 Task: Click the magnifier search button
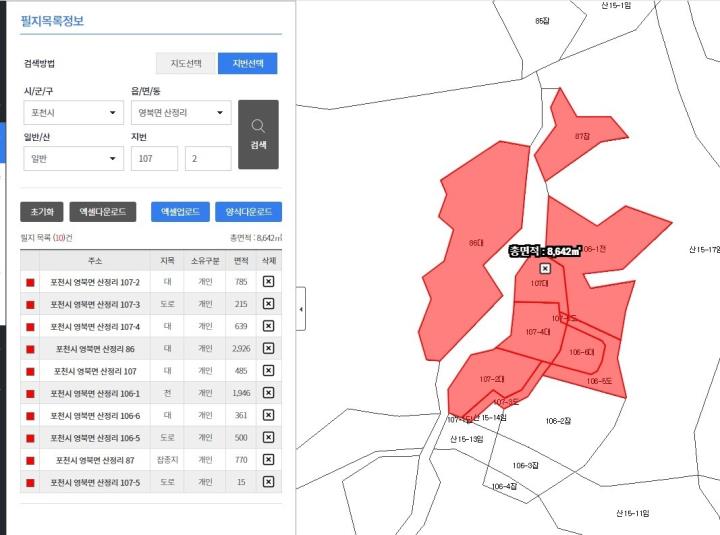coord(258,134)
